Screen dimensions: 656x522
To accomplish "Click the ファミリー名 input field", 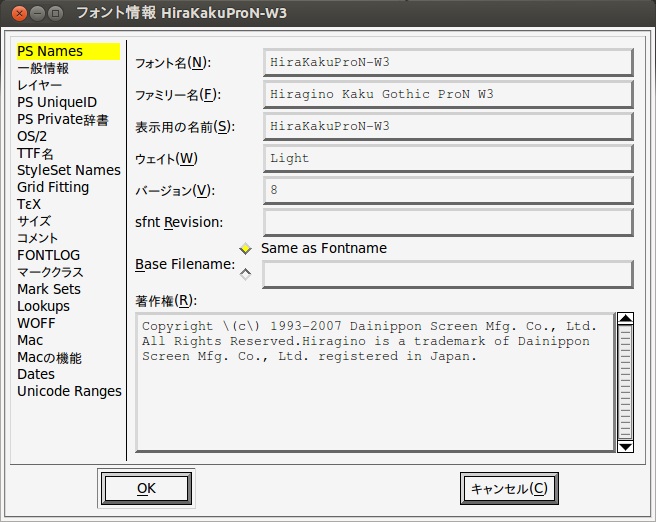I will (x=448, y=94).
